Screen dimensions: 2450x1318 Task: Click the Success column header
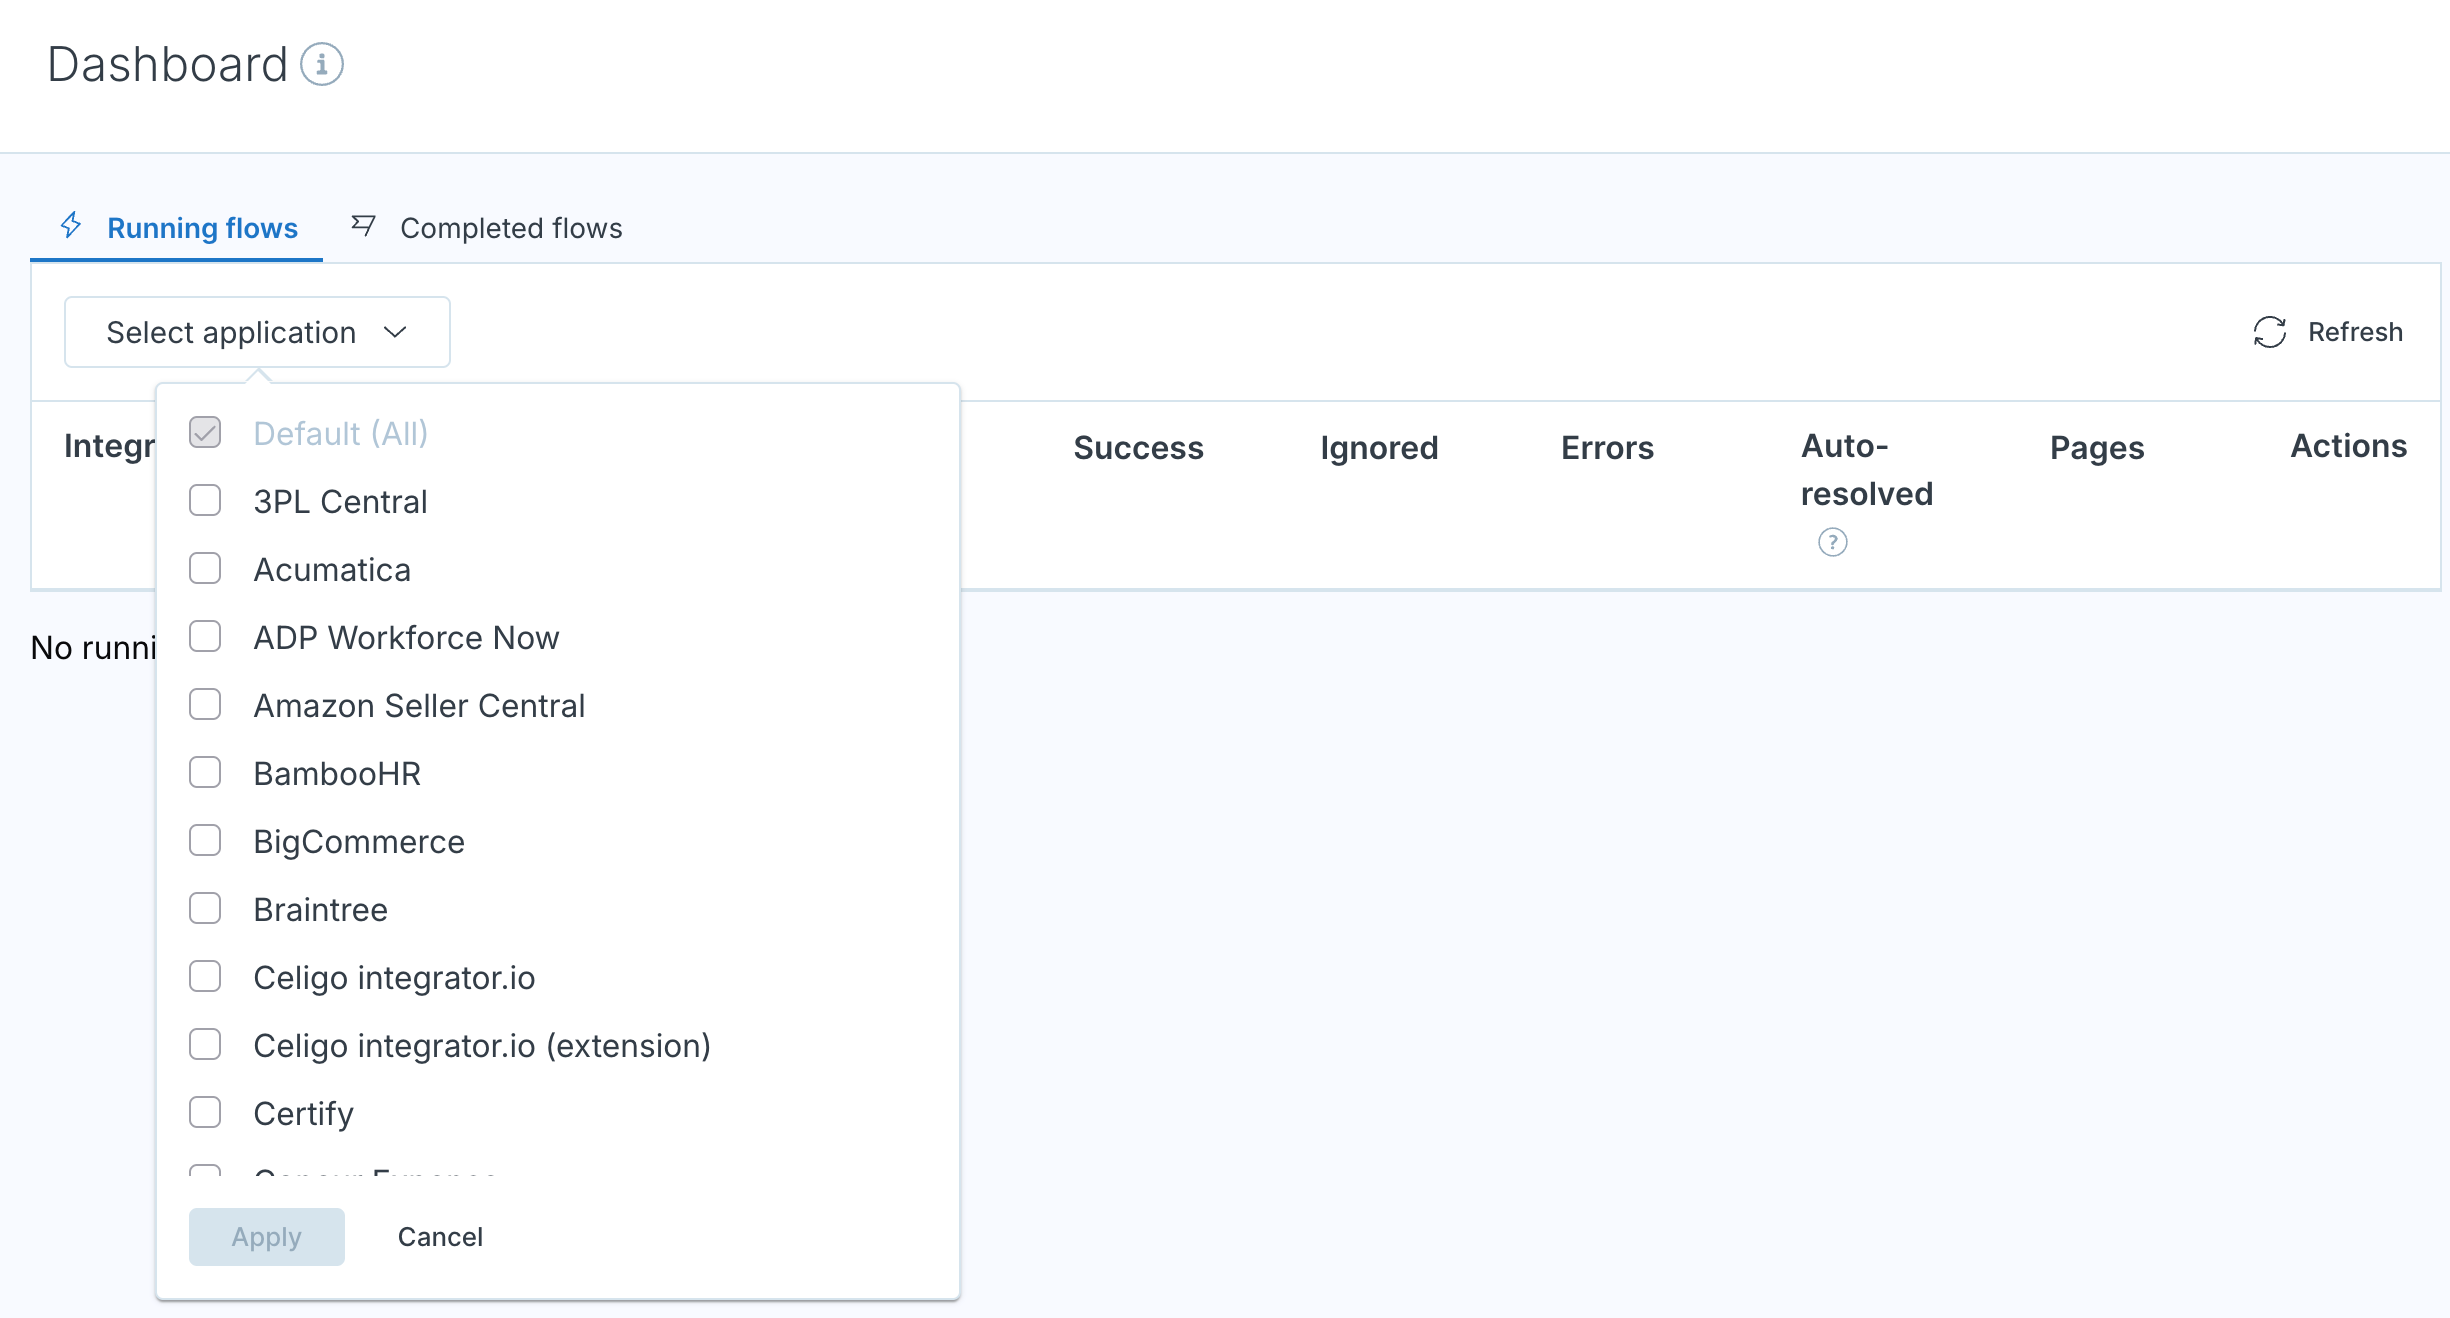[x=1138, y=448]
